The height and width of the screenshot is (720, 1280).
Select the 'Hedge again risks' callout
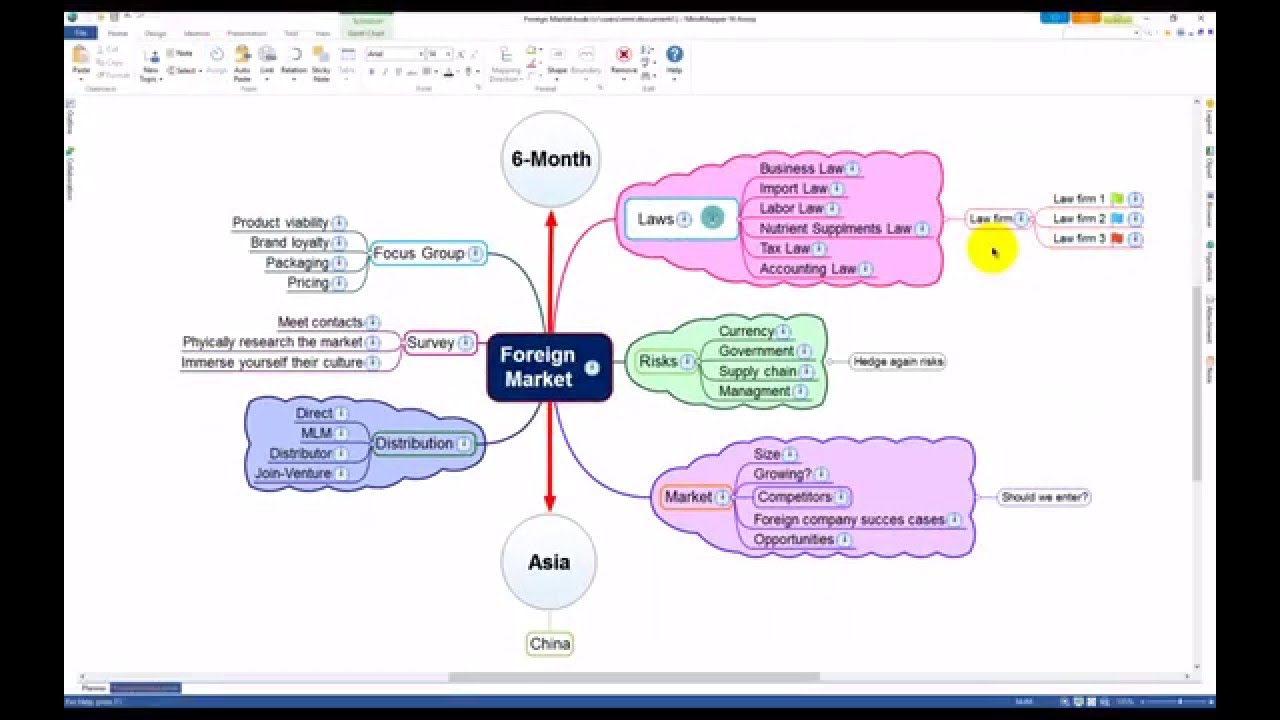[x=898, y=362]
